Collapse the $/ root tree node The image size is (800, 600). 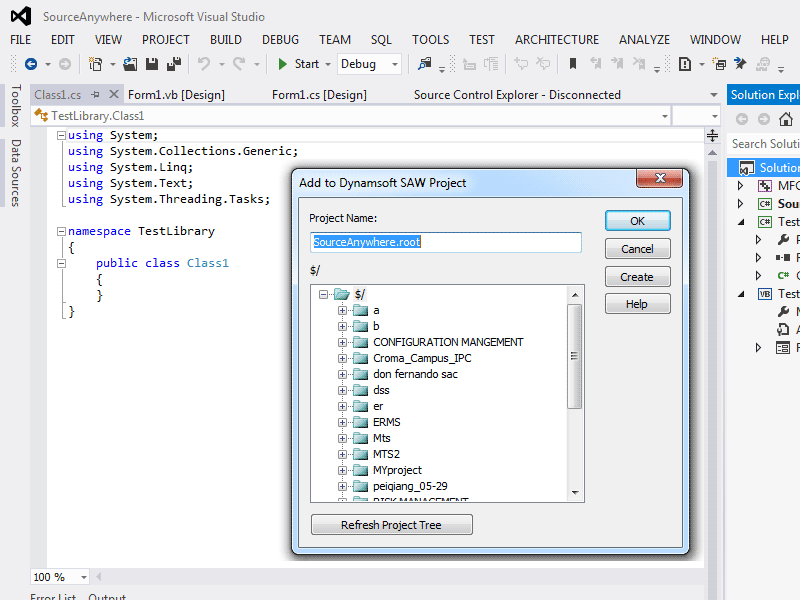[x=323, y=294]
